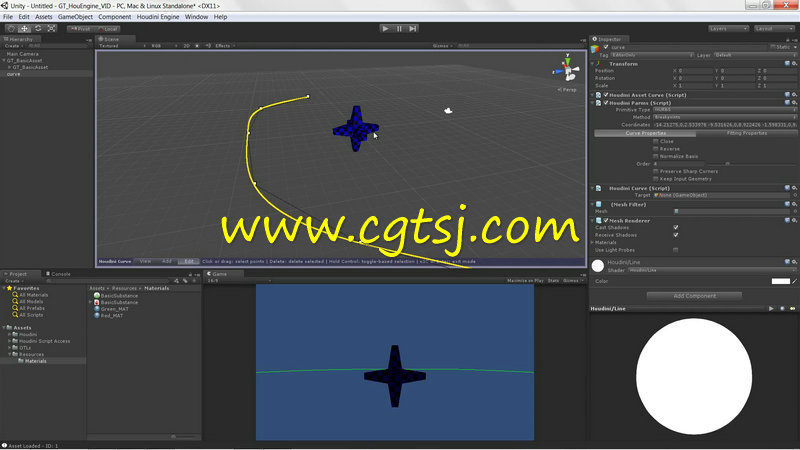Screen dimensions: 800x450
Task: Open the Layers dropdown in toolbar
Action: pyautogui.click(x=728, y=29)
